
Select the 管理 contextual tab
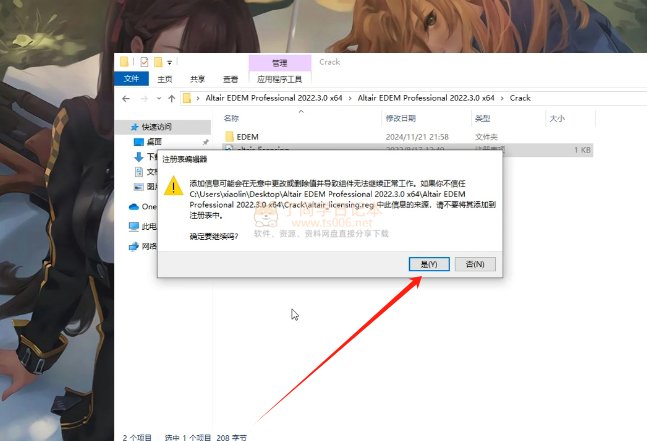tap(279, 63)
